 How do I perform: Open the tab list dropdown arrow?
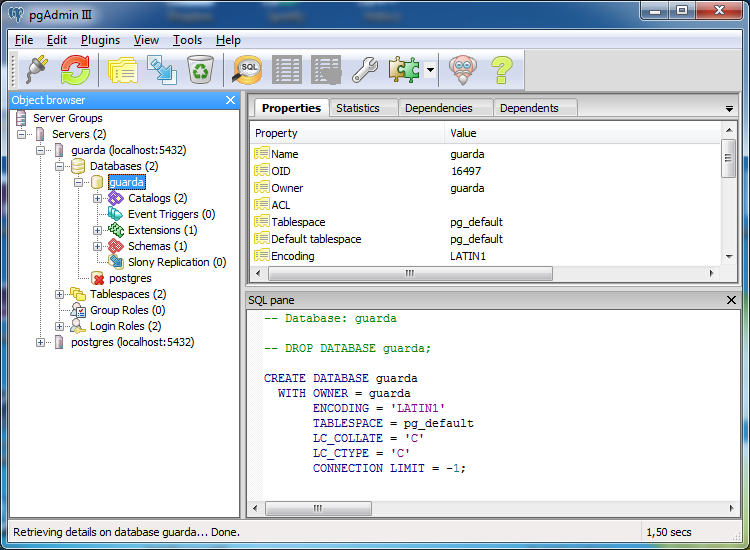[729, 109]
